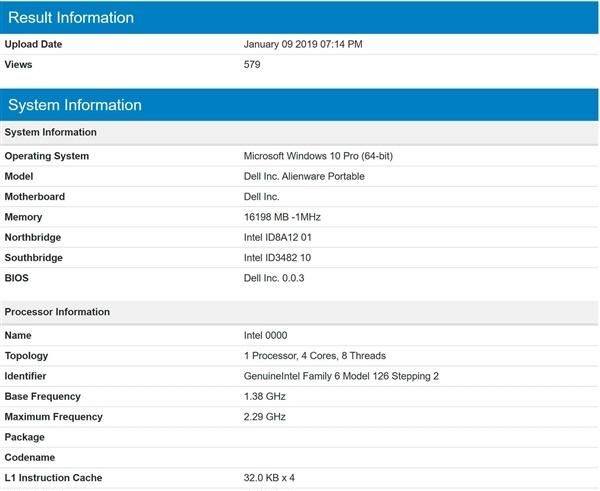Click the Codename label
The width and height of the screenshot is (600, 491).
click(x=29, y=457)
